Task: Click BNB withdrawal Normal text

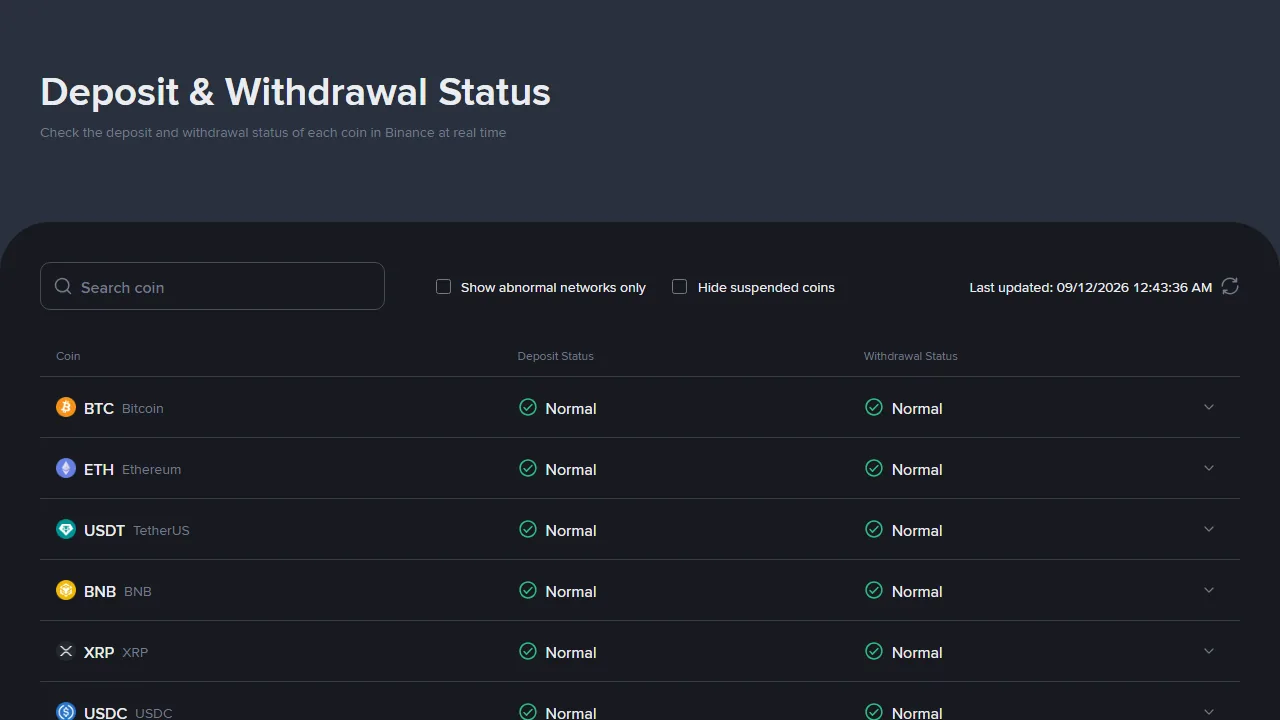Action: coord(917,591)
